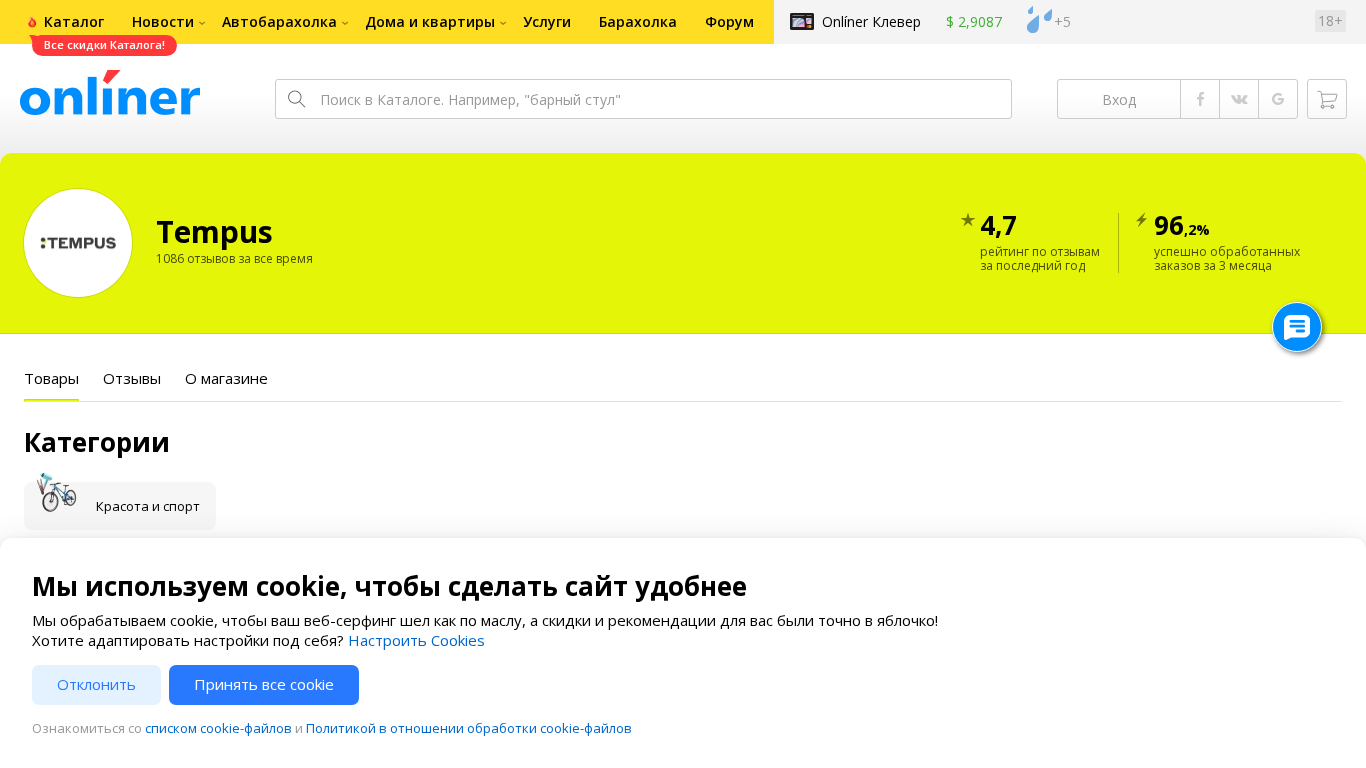Expand the Новости dropdown arrow

[x=202, y=23]
